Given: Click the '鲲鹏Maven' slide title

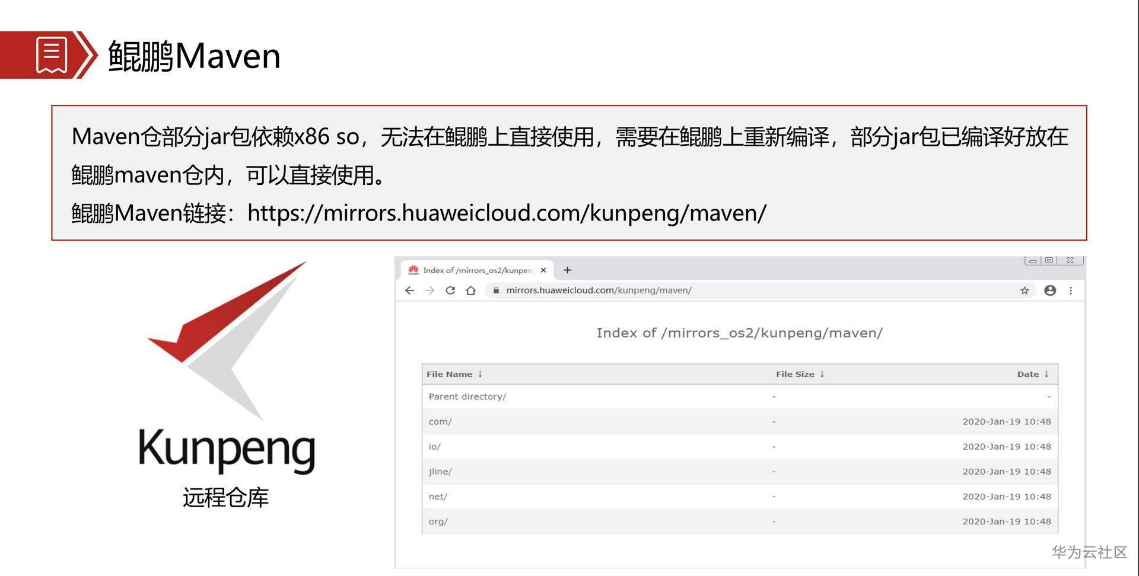Looking at the screenshot, I should 194,56.
